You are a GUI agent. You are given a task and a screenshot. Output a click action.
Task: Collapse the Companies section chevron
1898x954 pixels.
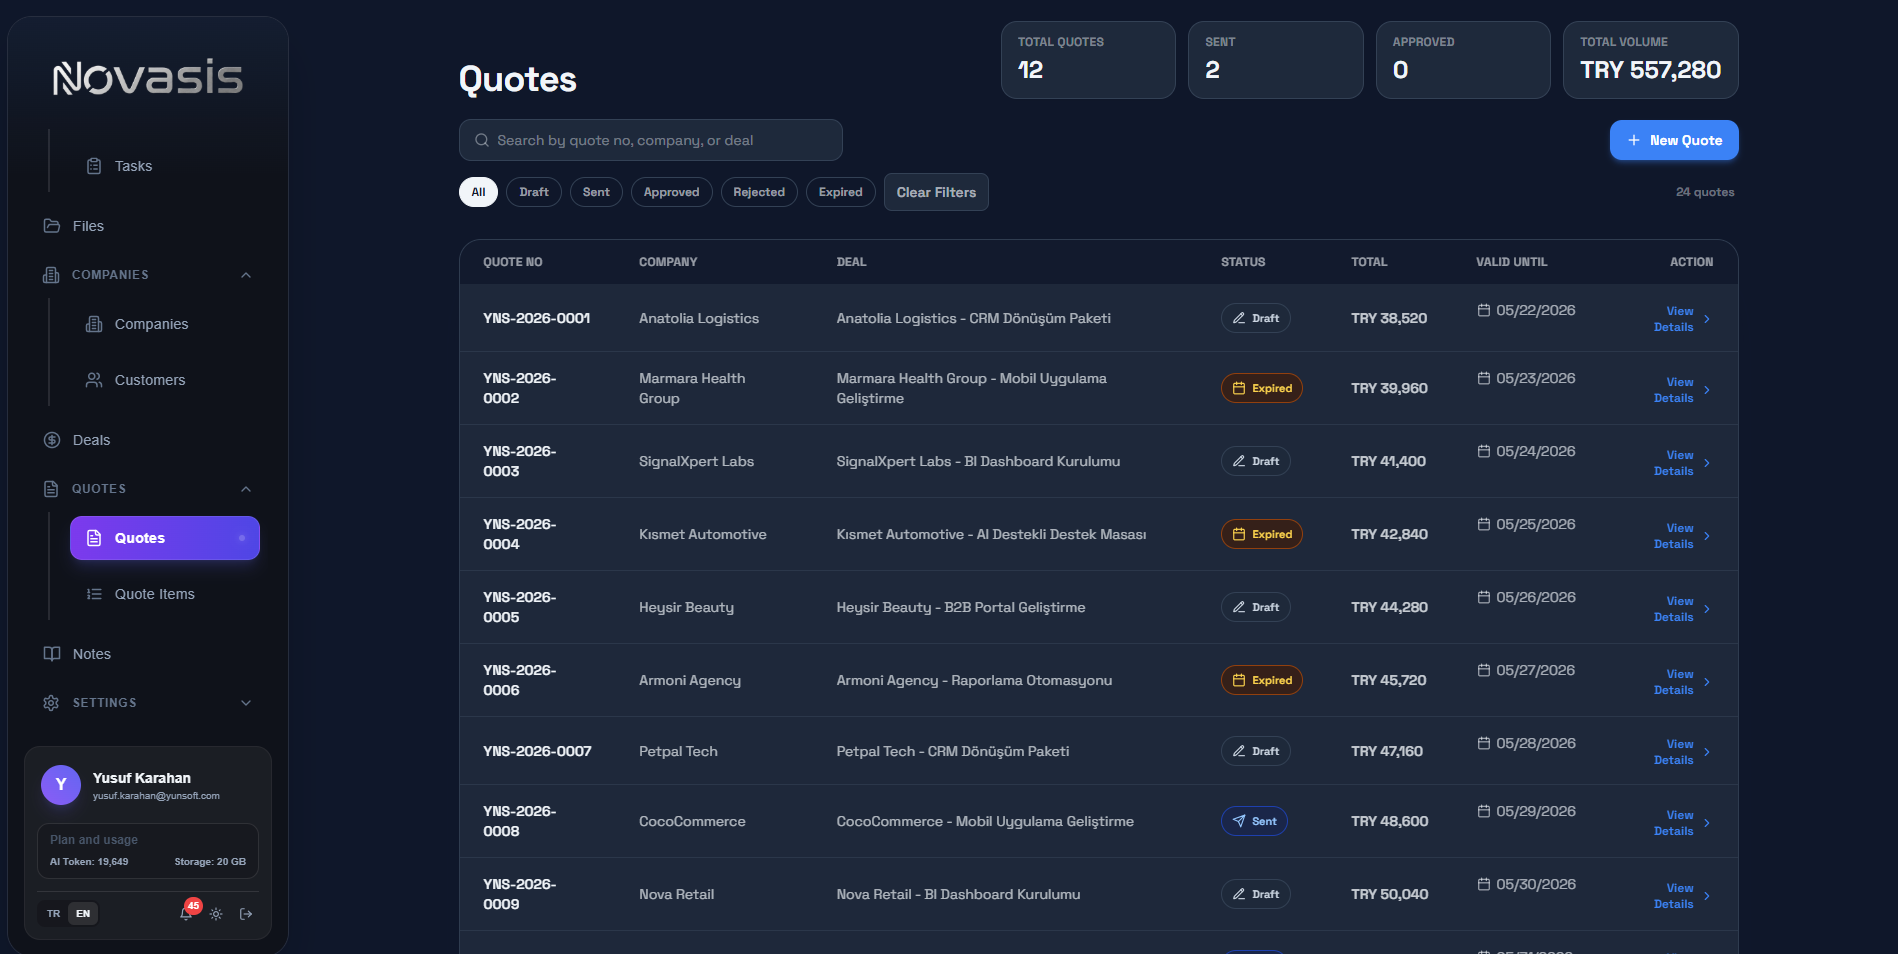pyautogui.click(x=246, y=275)
